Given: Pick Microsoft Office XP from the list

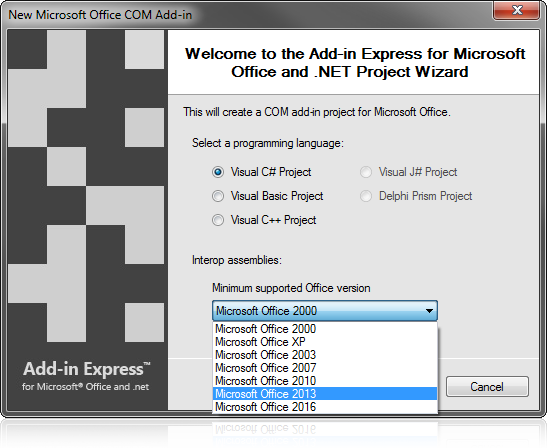Looking at the screenshot, I should 325,342.
